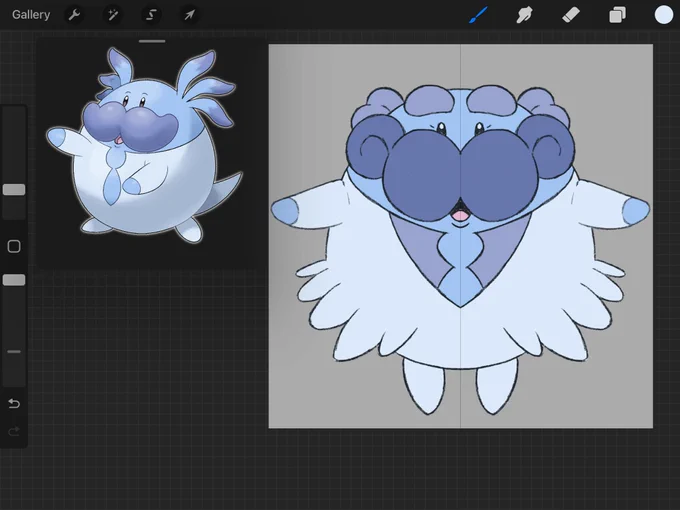This screenshot has width=680, height=510.
Task: Open the Layers panel
Action: (x=617, y=15)
